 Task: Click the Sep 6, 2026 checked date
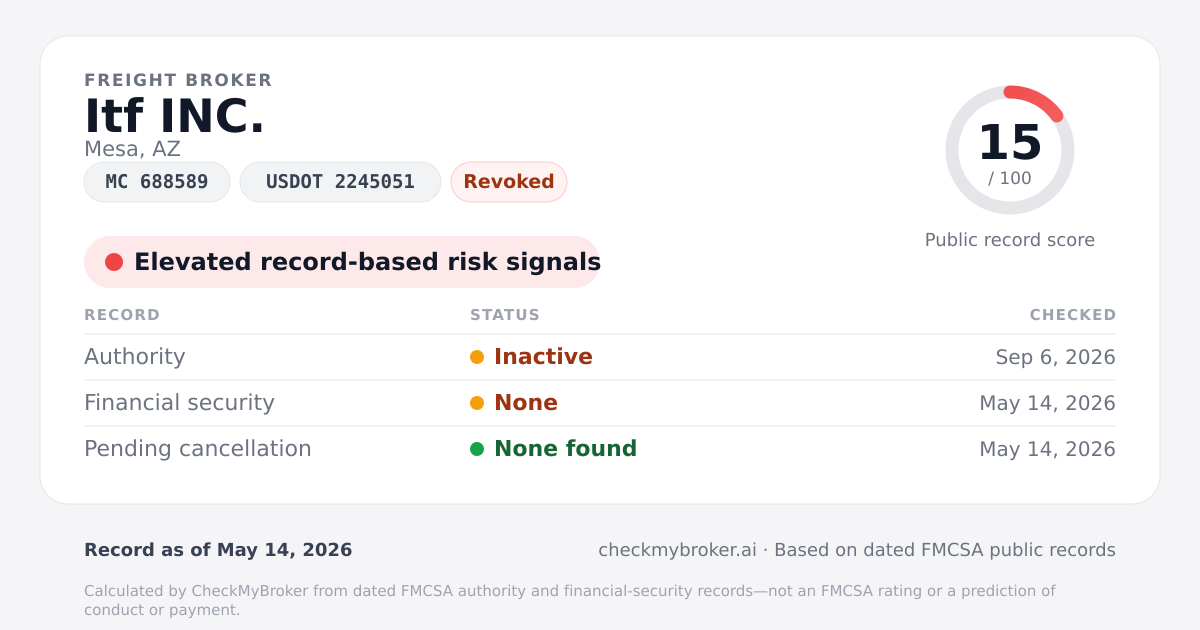[1056, 357]
